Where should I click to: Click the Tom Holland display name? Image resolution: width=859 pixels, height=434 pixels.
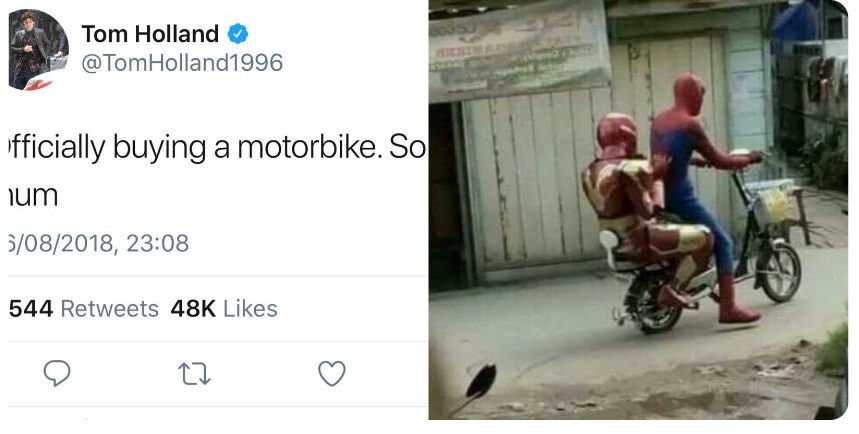point(150,34)
